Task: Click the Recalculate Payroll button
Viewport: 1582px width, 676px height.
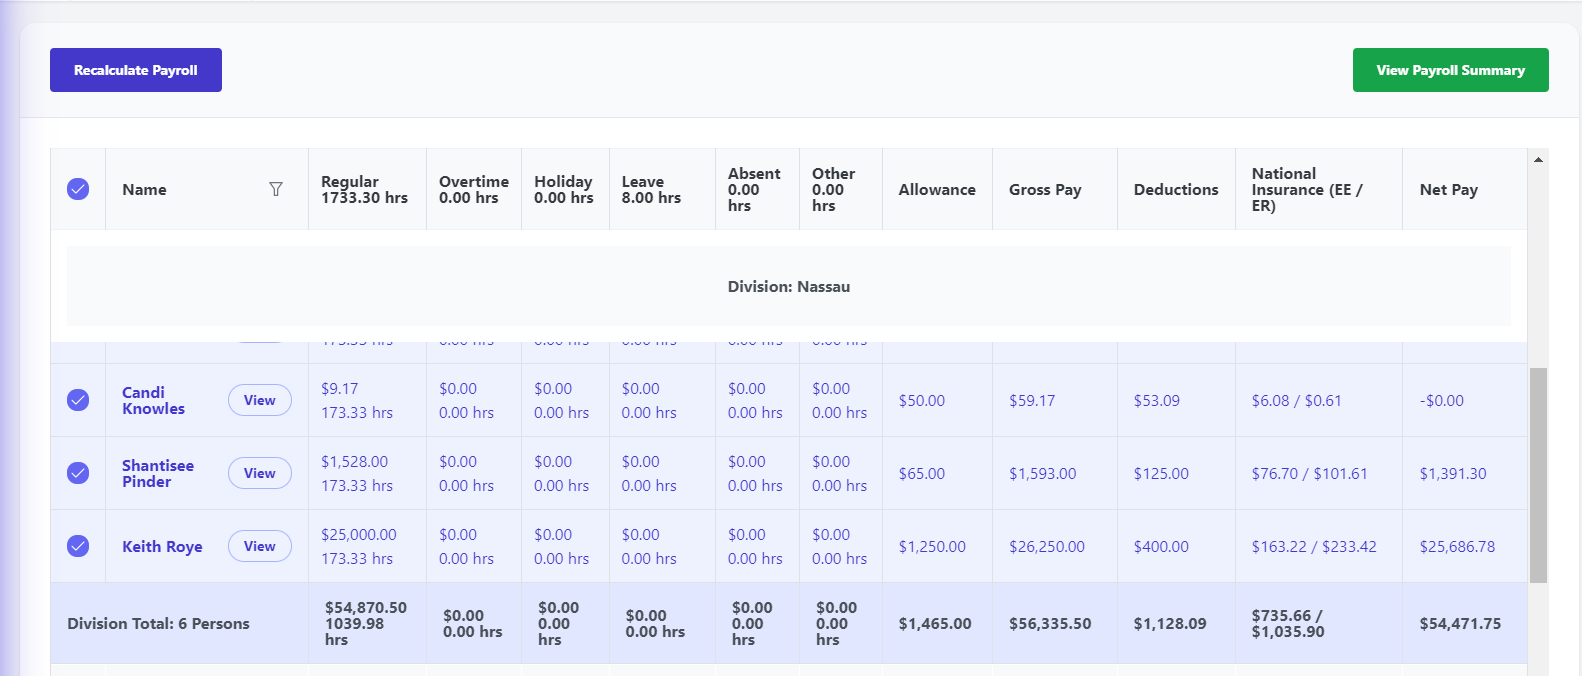Action: coord(136,70)
